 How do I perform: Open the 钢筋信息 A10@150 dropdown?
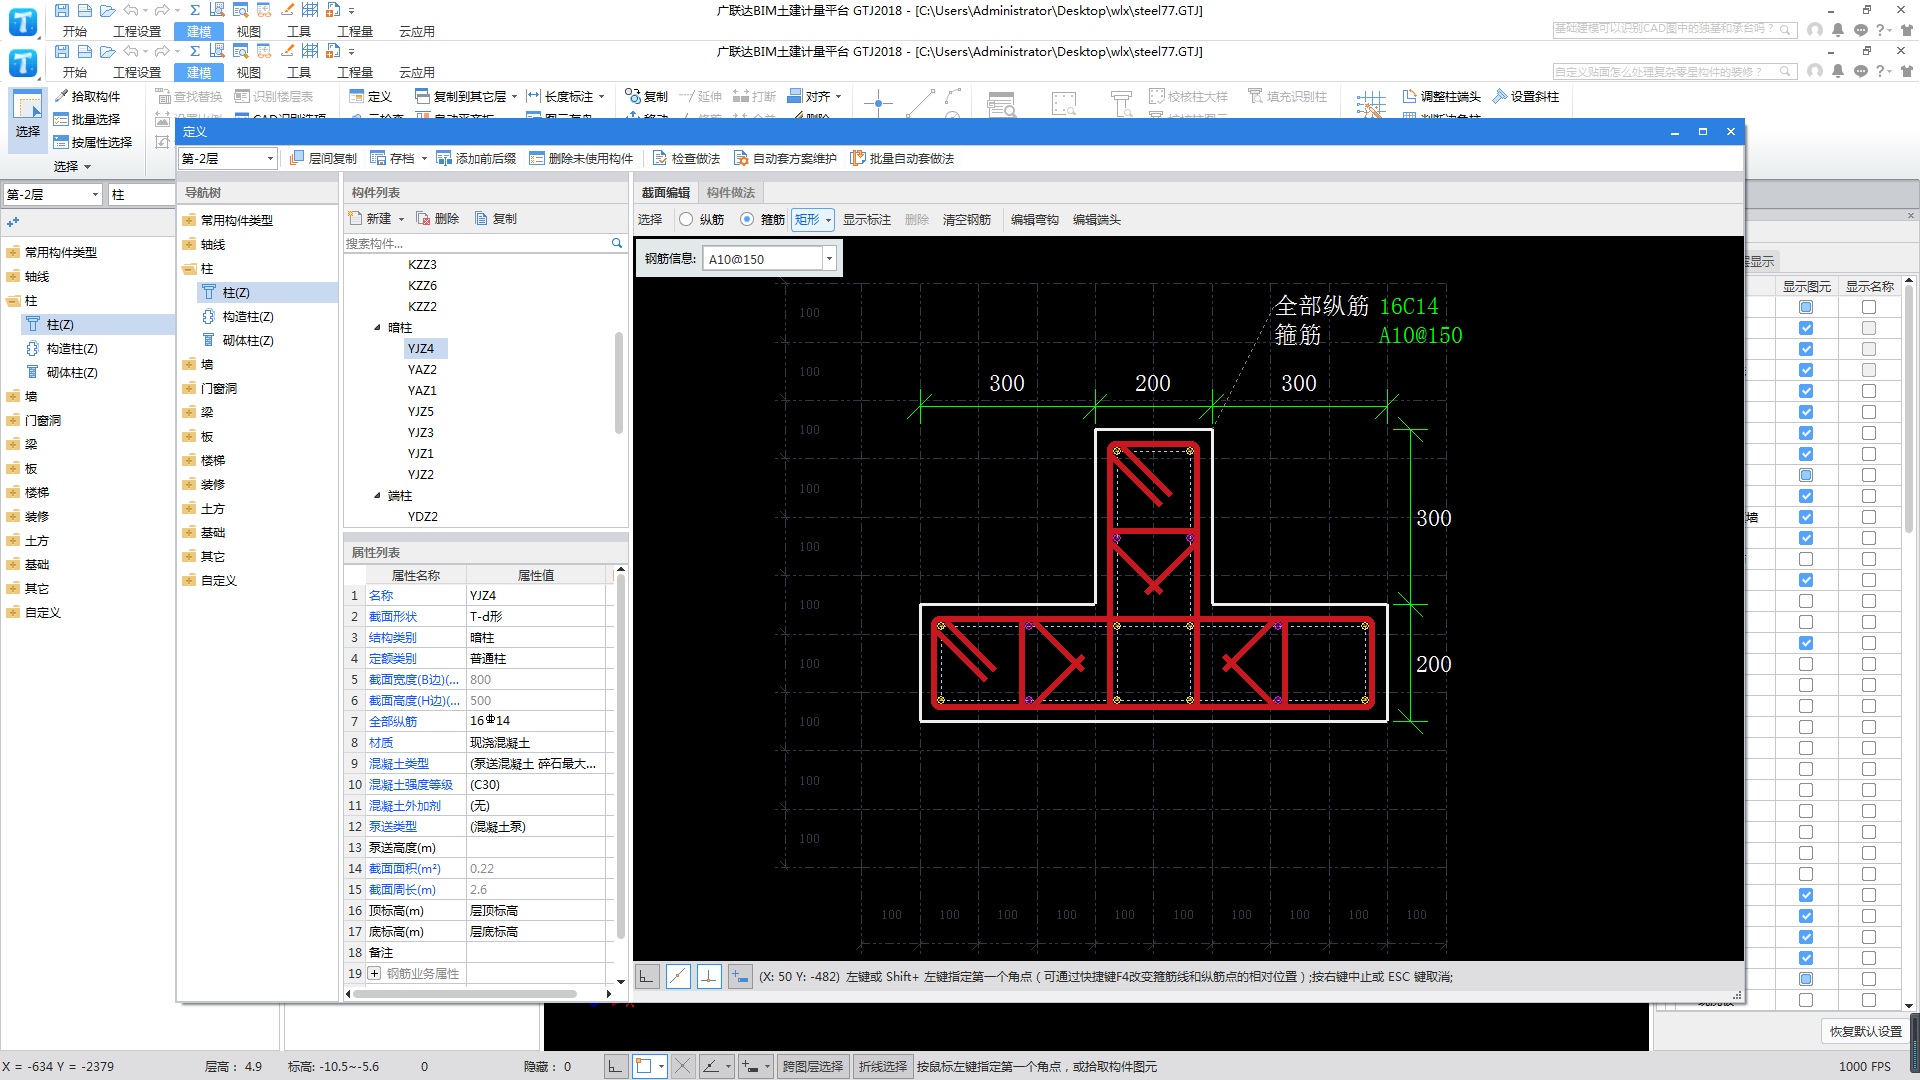[x=829, y=259]
